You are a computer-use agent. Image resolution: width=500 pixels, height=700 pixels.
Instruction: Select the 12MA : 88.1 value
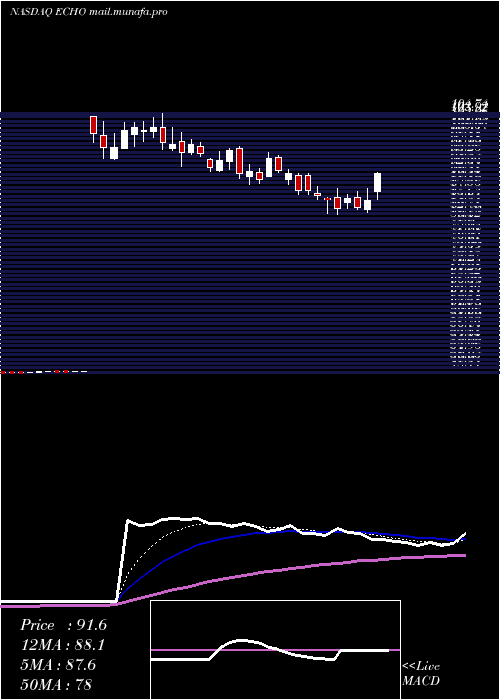click(63, 645)
